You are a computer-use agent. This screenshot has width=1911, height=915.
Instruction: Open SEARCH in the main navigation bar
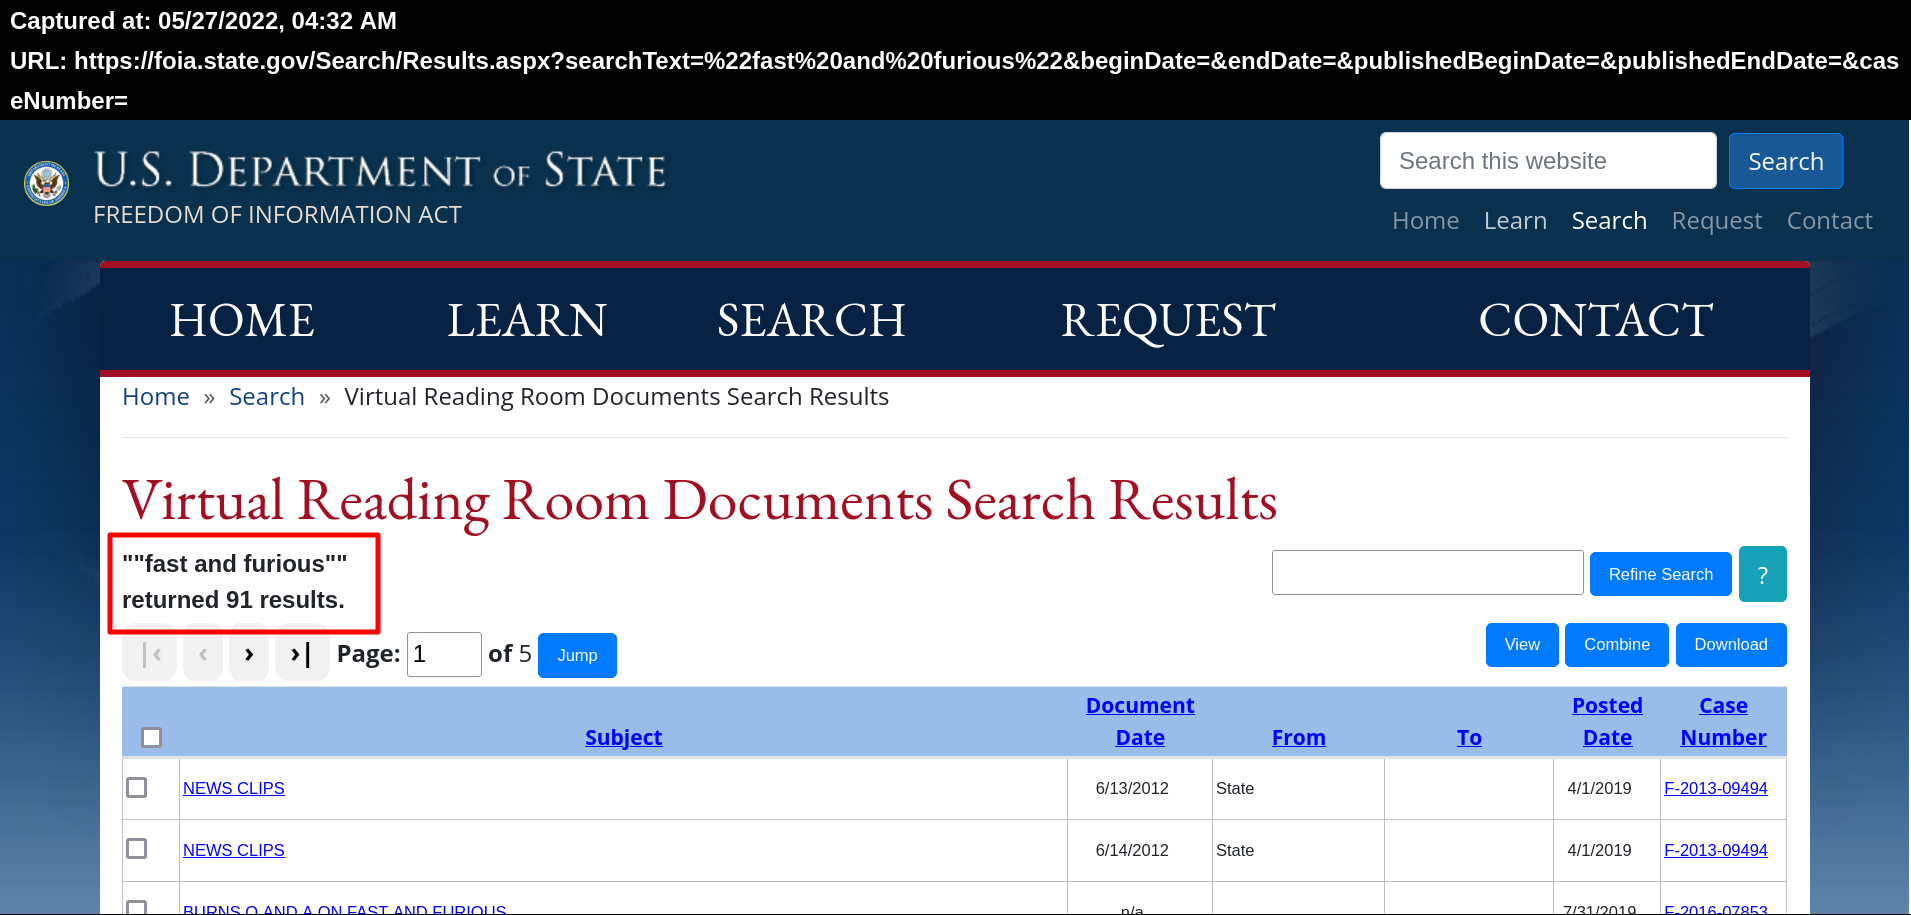(x=811, y=321)
